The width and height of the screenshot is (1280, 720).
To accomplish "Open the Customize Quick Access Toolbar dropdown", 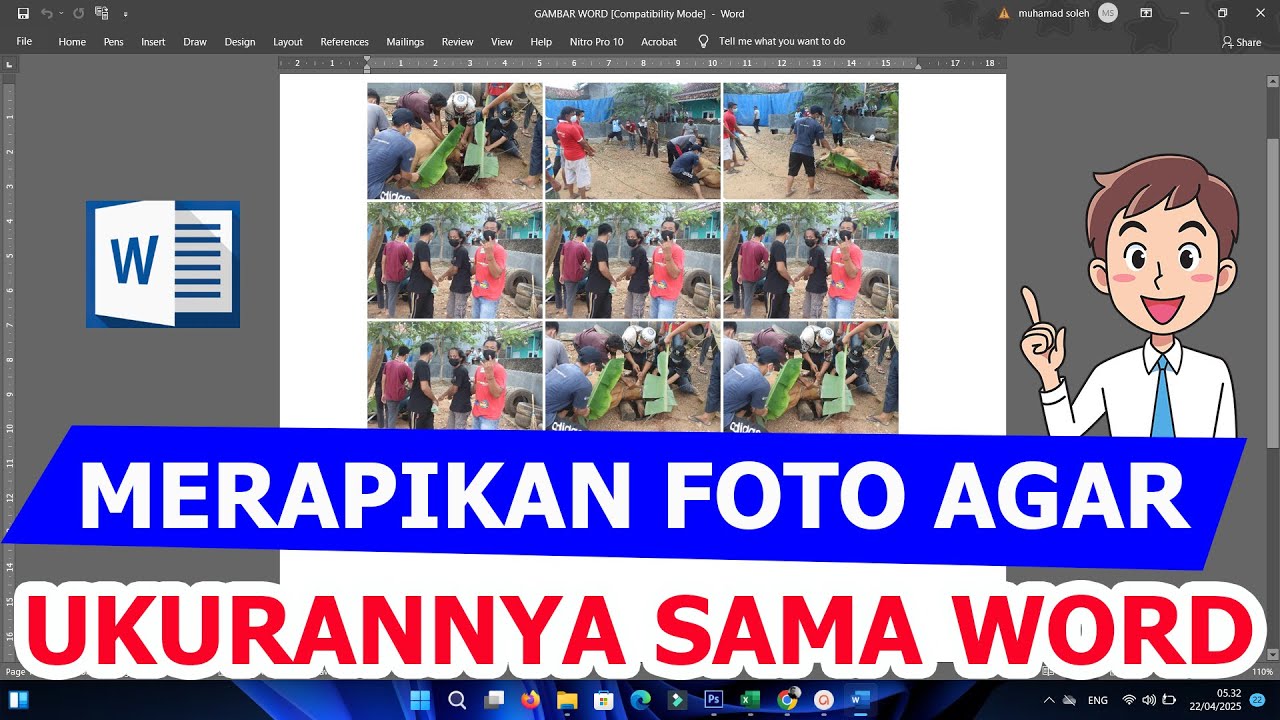I will click(125, 14).
